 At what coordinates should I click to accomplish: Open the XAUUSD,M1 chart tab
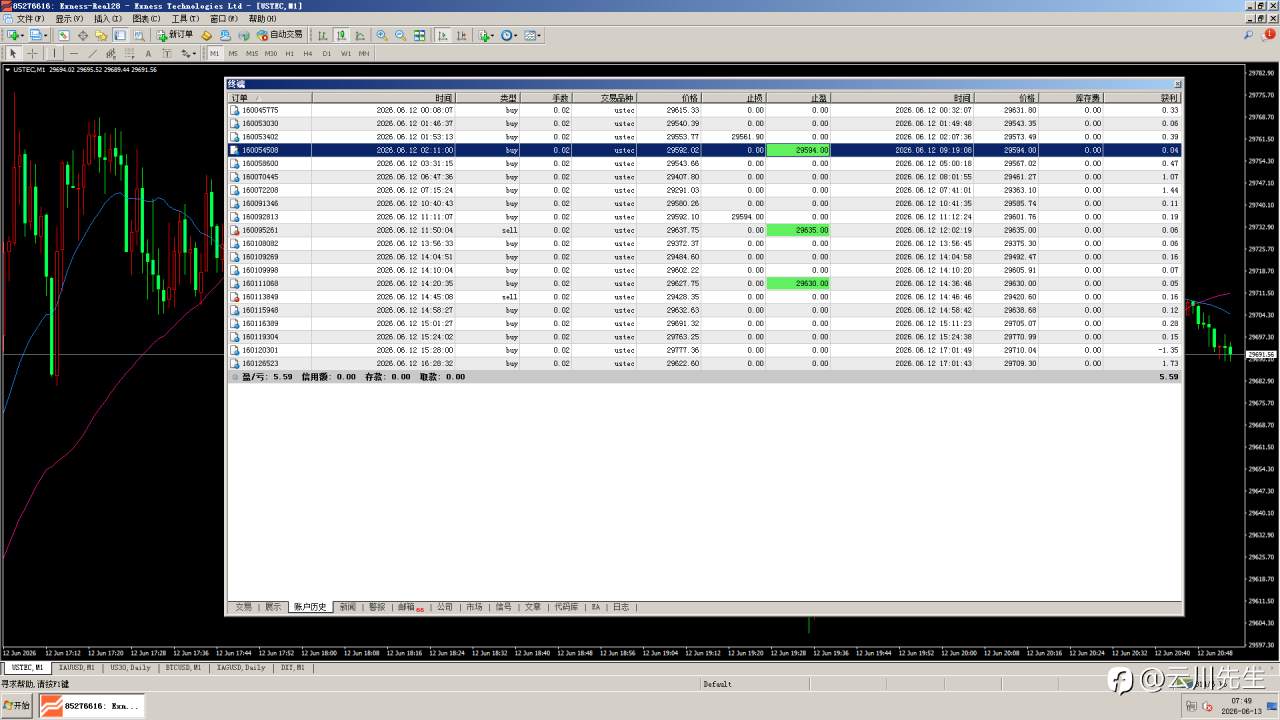click(x=76, y=667)
